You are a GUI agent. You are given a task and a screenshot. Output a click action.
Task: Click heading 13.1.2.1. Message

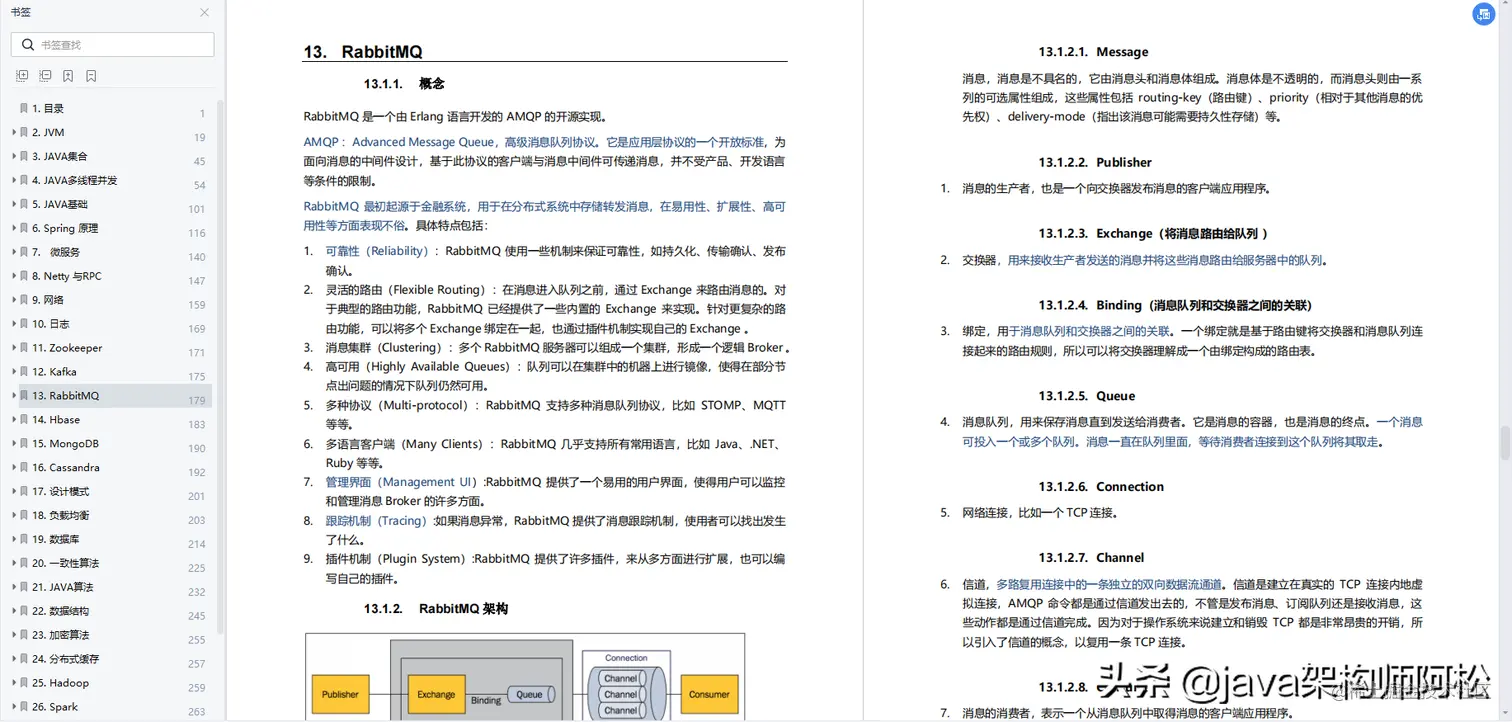pyautogui.click(x=1093, y=52)
